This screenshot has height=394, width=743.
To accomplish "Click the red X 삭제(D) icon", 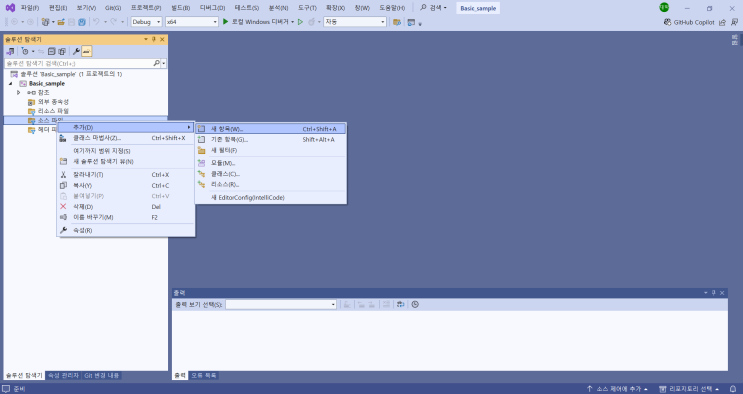I will (x=63, y=206).
